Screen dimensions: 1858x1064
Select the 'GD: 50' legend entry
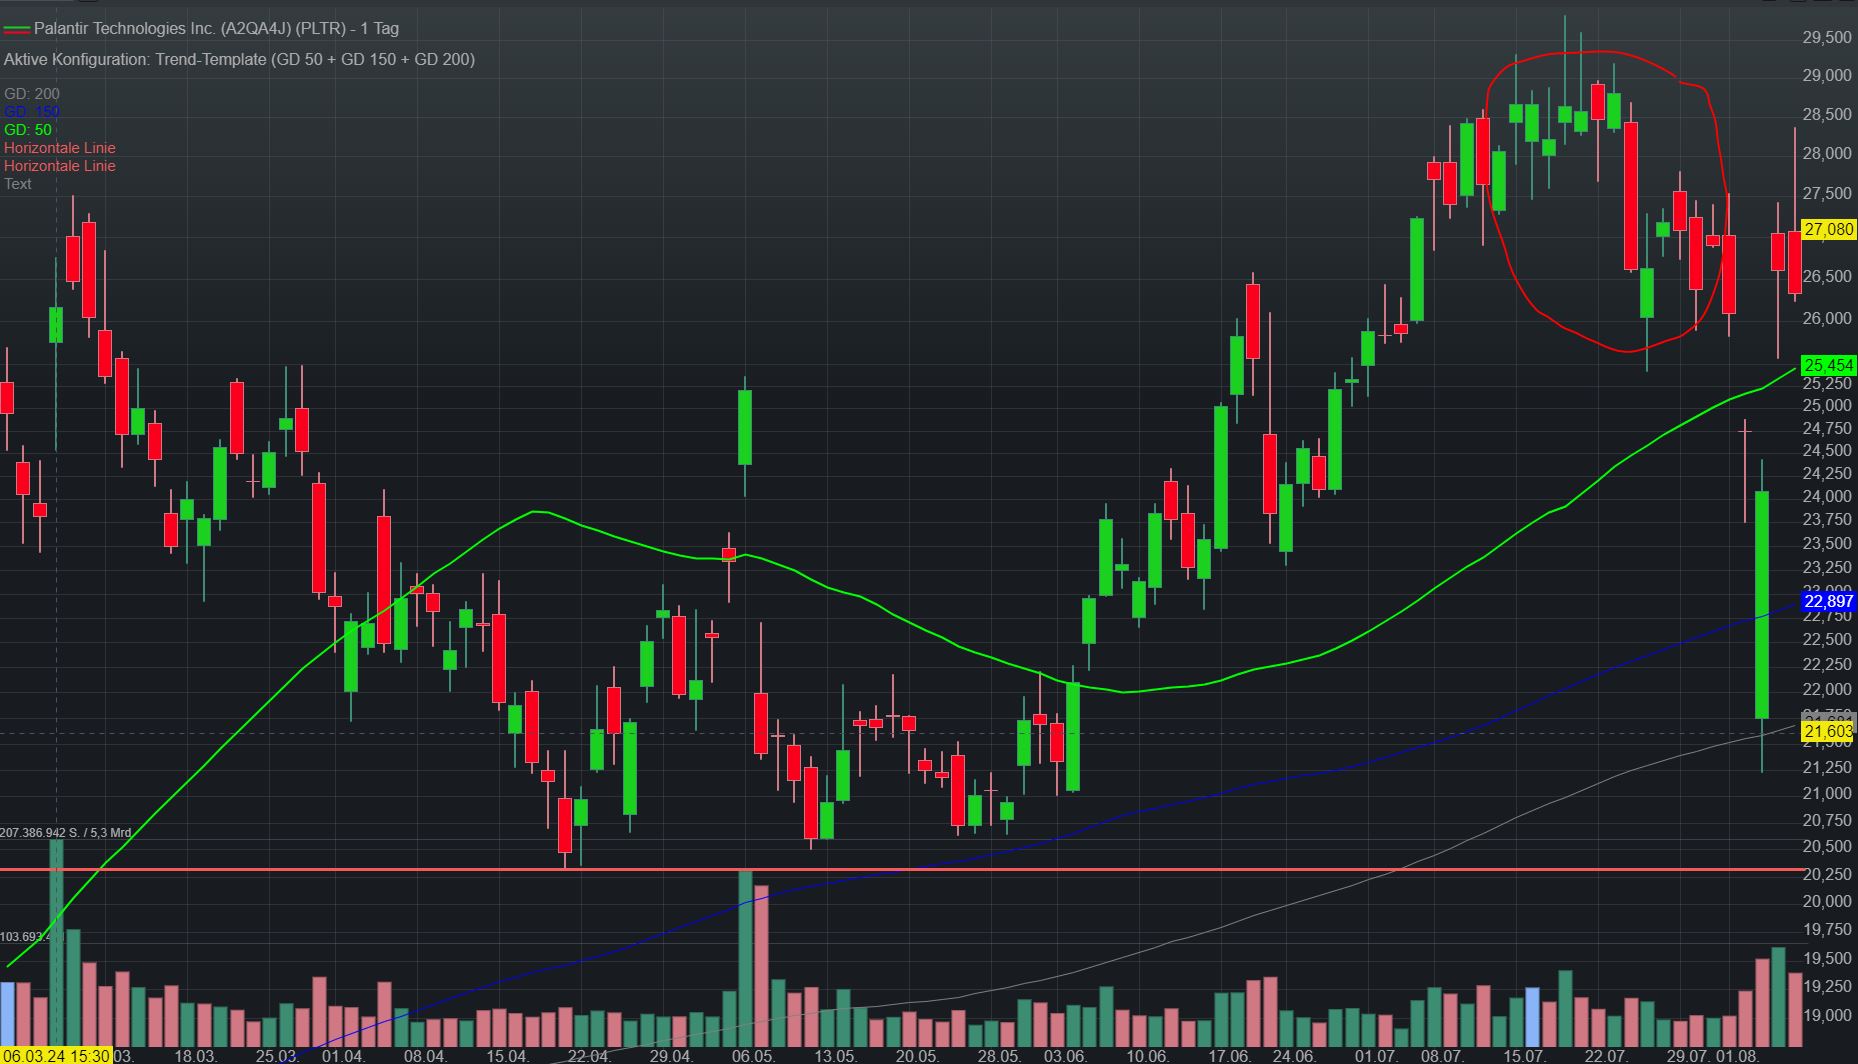(x=28, y=130)
